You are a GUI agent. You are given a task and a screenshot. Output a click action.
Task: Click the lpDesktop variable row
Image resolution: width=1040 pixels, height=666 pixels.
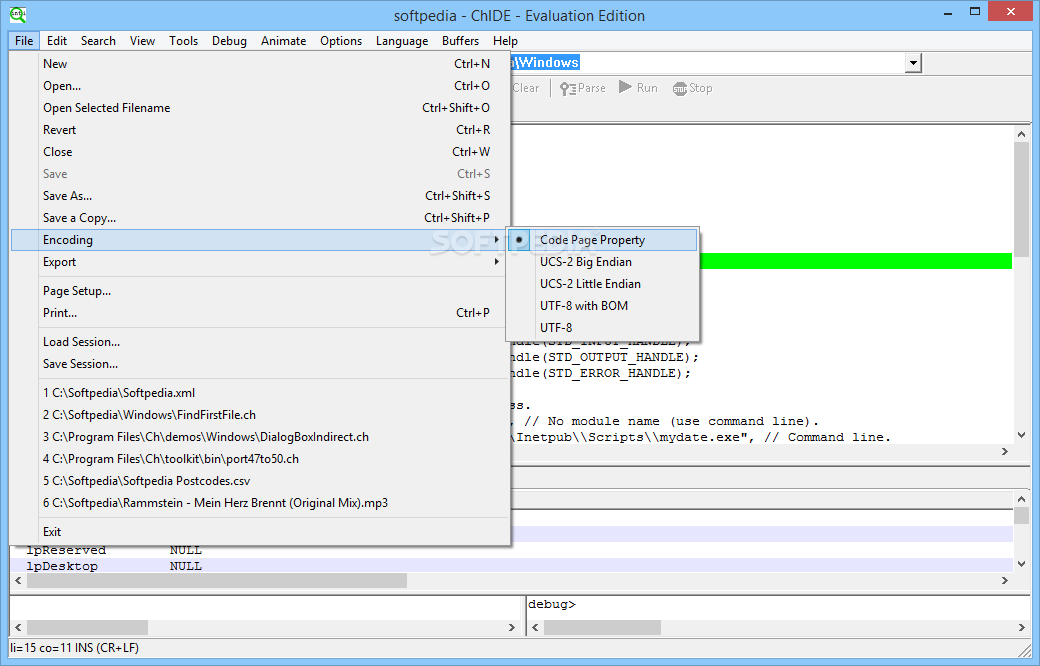(x=511, y=566)
